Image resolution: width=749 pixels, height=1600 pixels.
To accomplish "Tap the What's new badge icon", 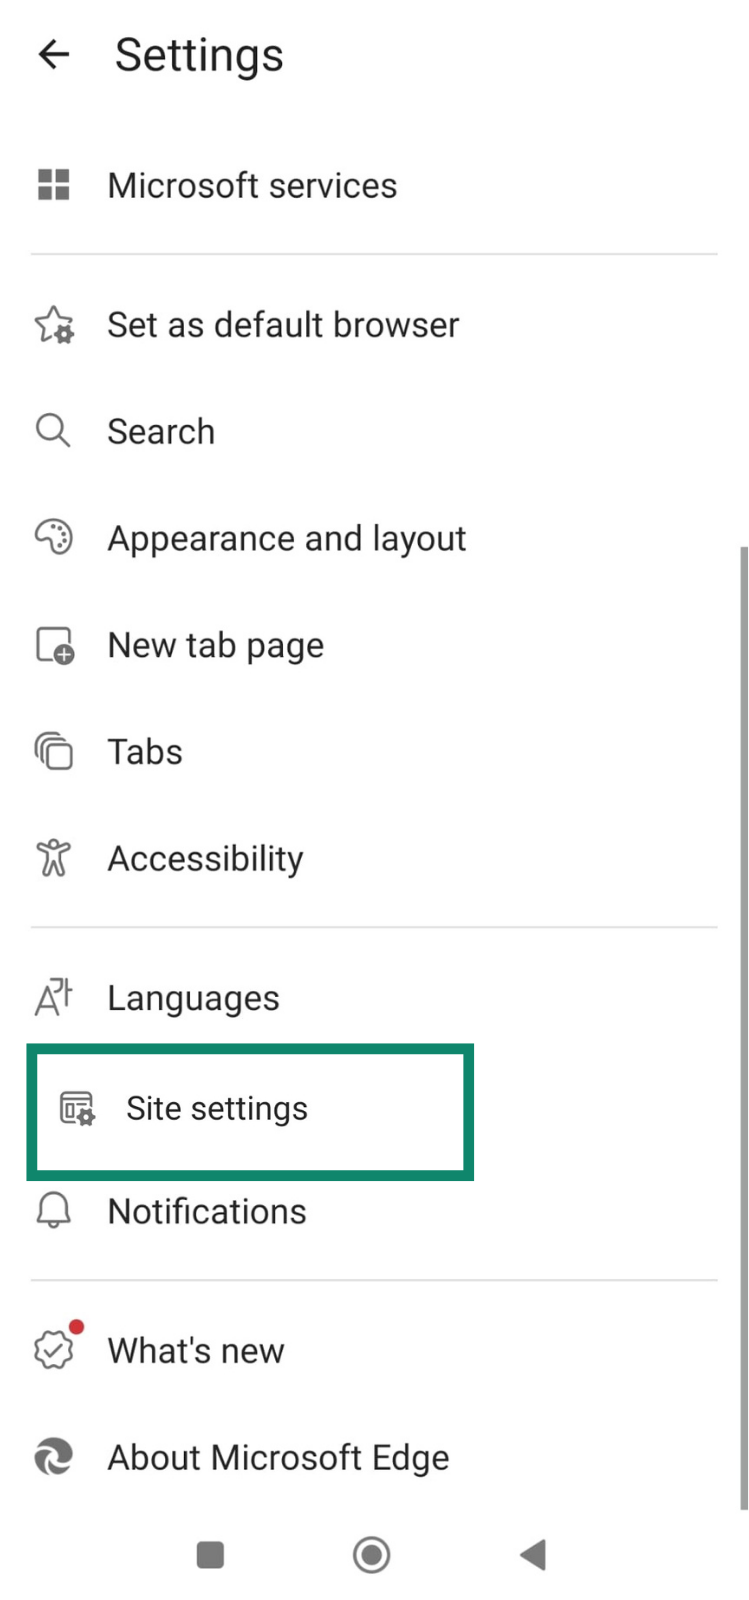I will point(53,1349).
